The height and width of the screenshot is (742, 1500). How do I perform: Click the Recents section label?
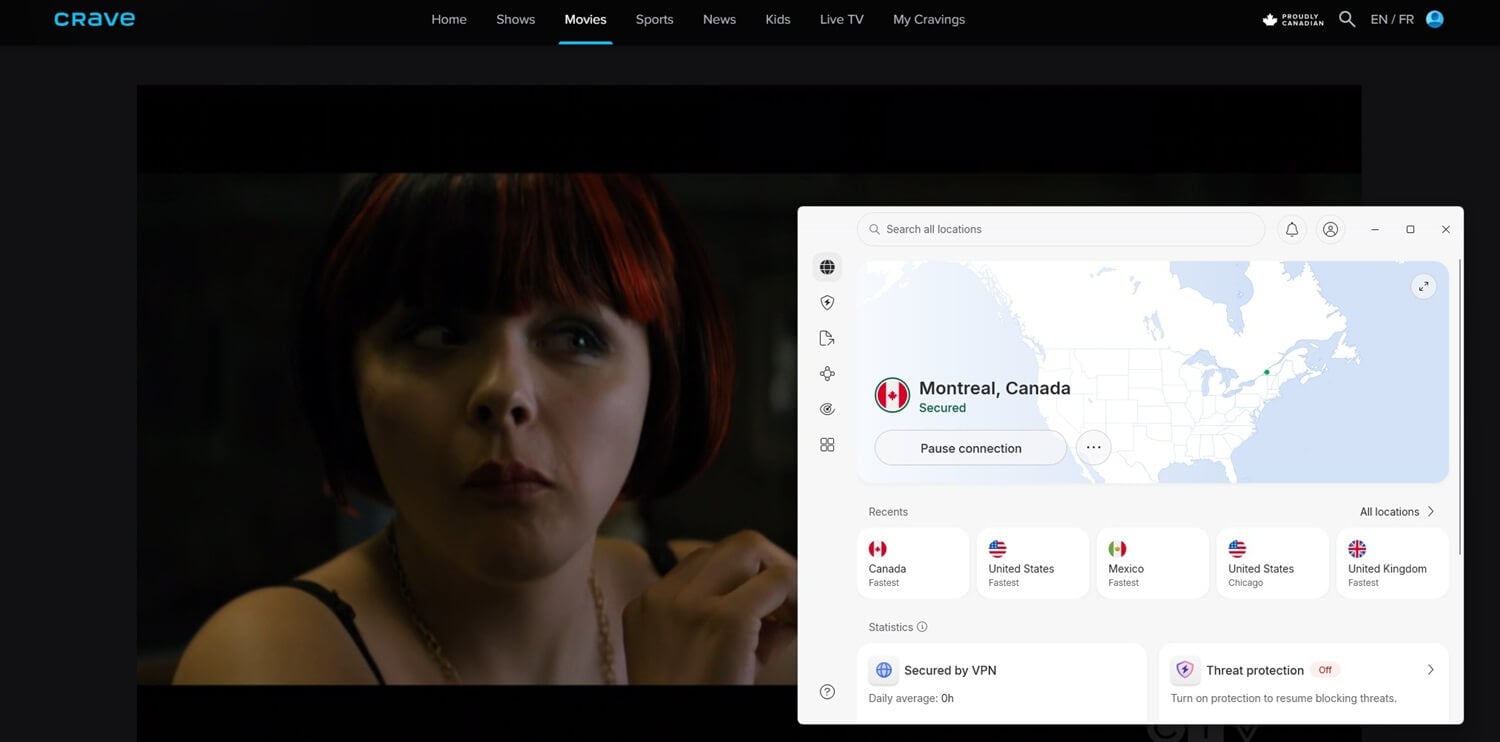(888, 511)
